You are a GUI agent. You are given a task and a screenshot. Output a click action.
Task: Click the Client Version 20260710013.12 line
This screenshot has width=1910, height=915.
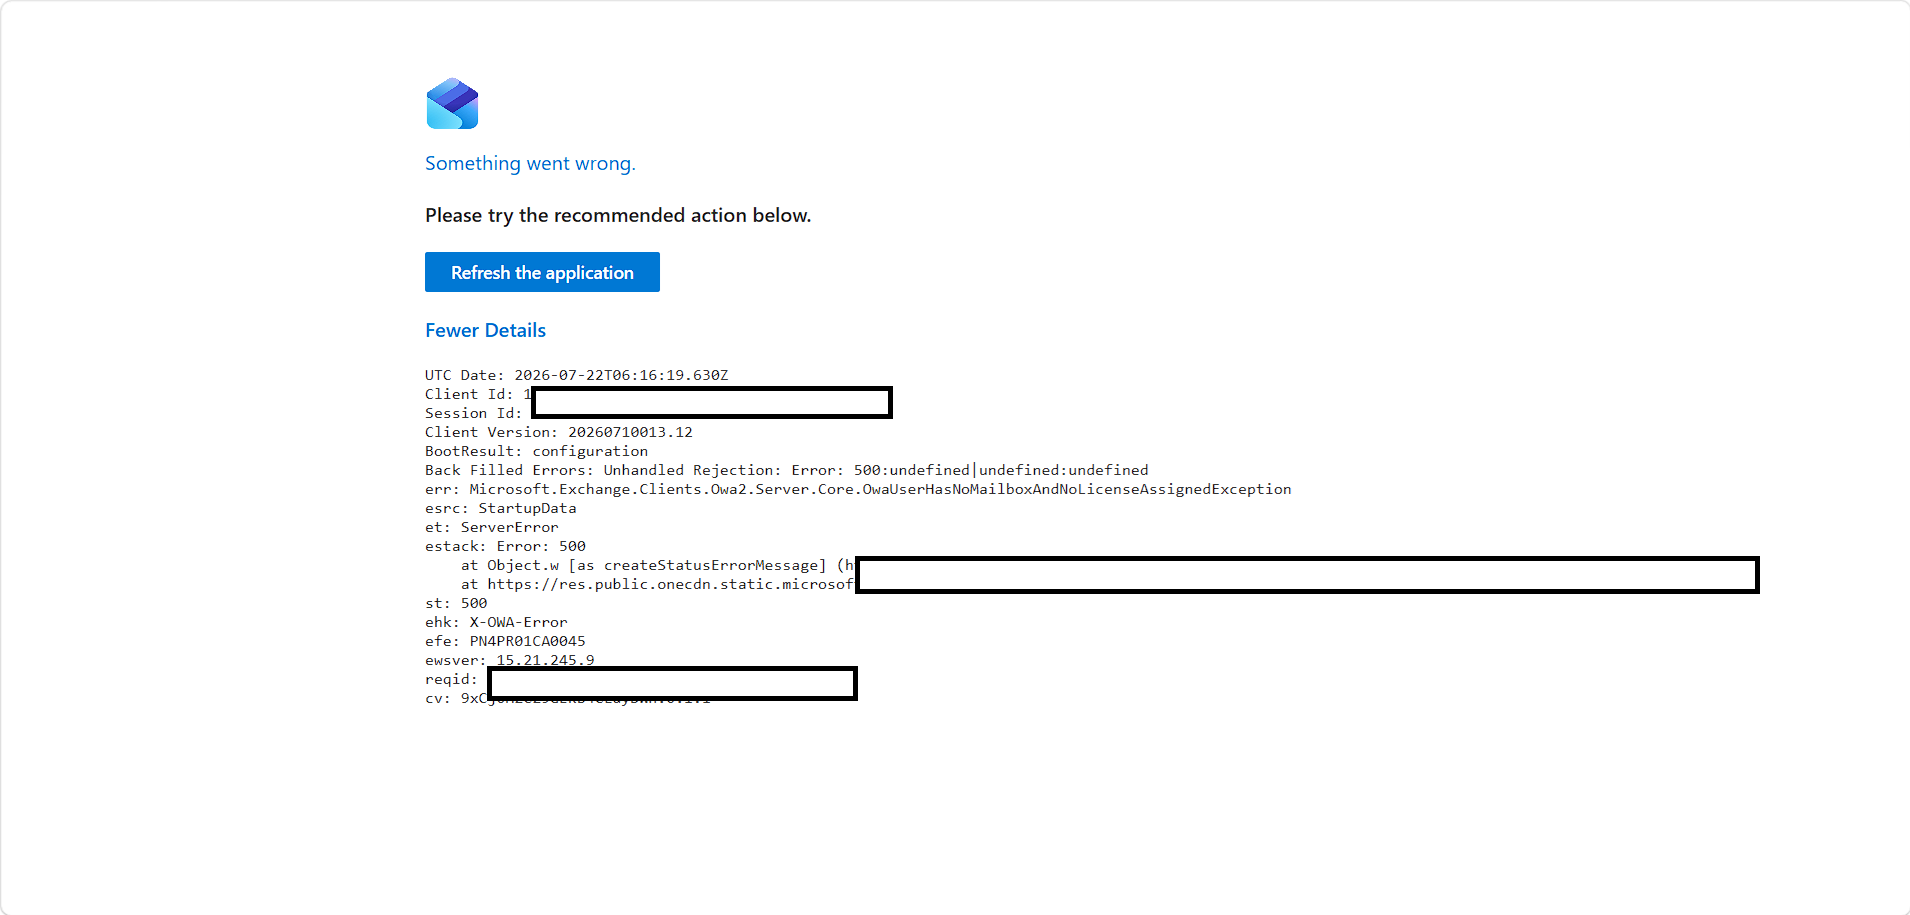(559, 432)
